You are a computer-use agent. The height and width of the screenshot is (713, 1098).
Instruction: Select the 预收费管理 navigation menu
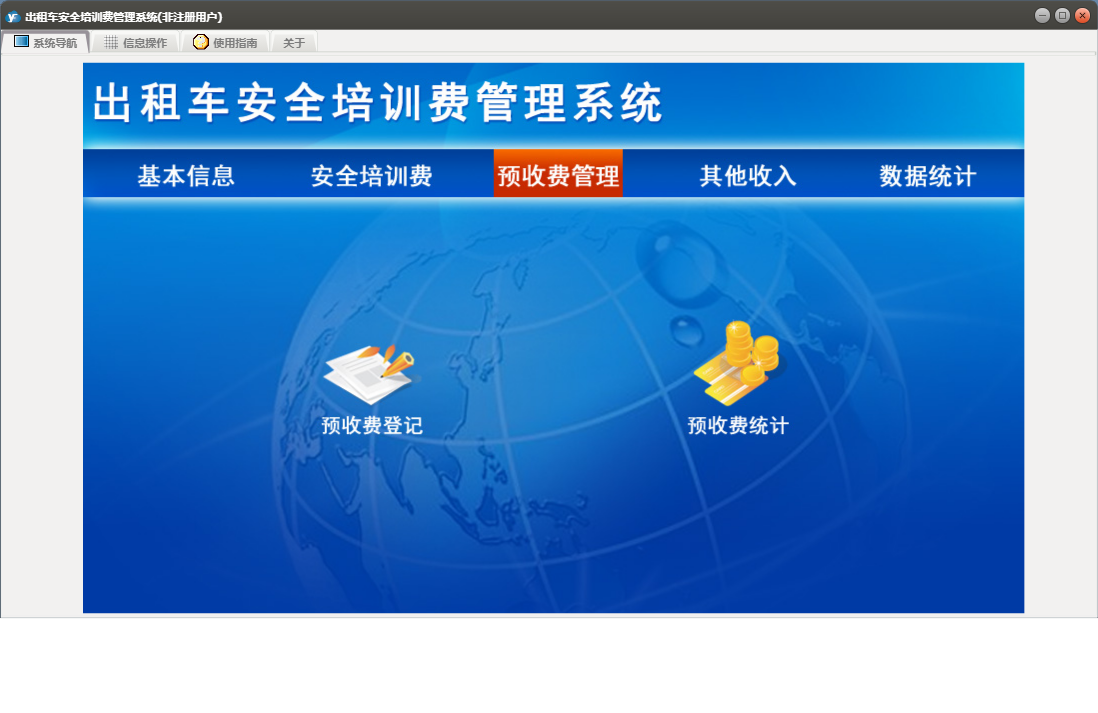click(x=558, y=174)
